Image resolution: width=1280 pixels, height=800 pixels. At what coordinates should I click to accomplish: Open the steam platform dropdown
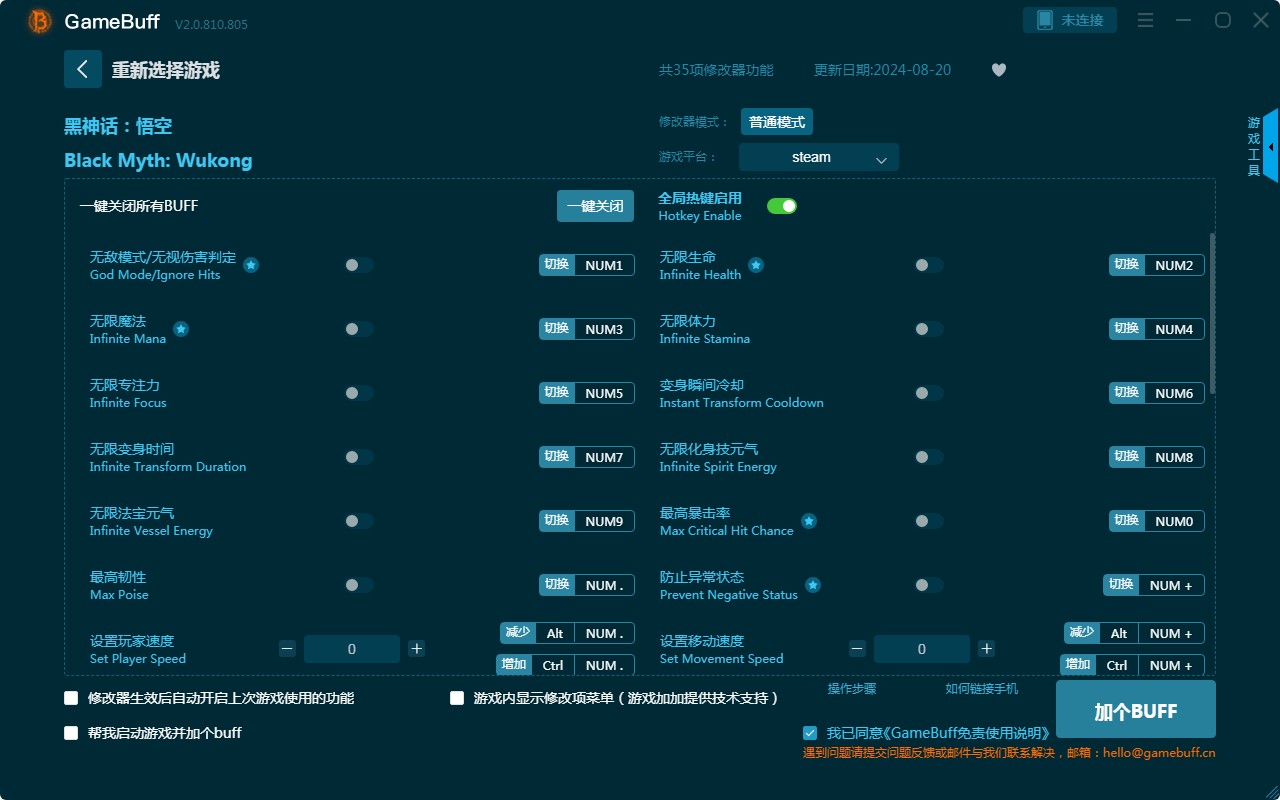[819, 157]
